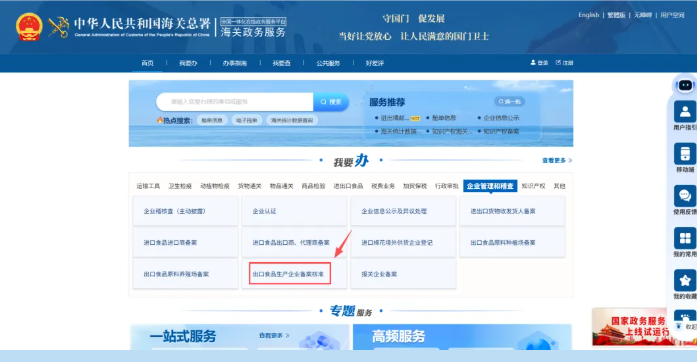This screenshot has height=362, width=697.
Task: Click the 注册 register icon
Action: pos(558,63)
